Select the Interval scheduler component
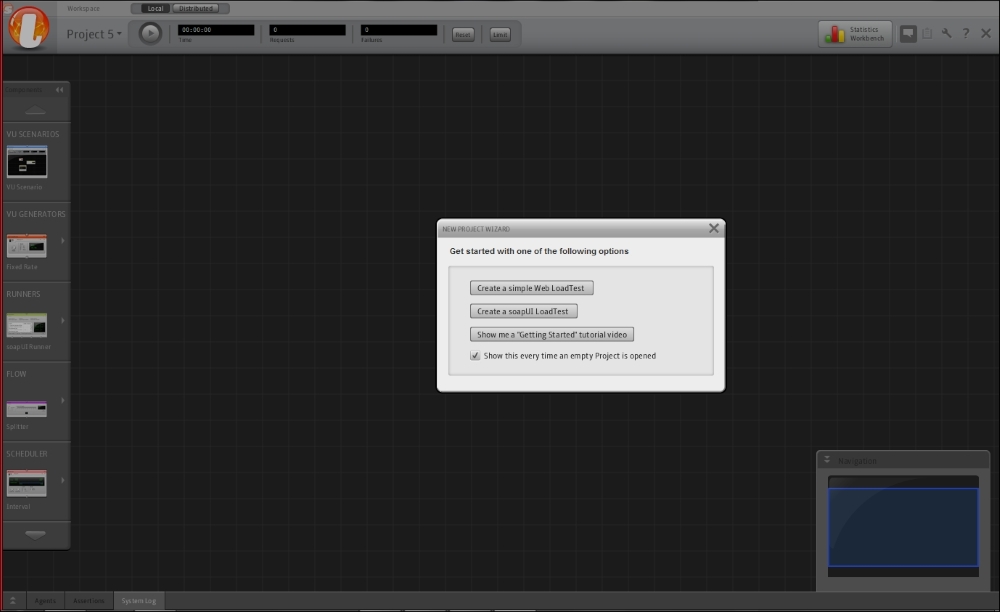 (27, 483)
